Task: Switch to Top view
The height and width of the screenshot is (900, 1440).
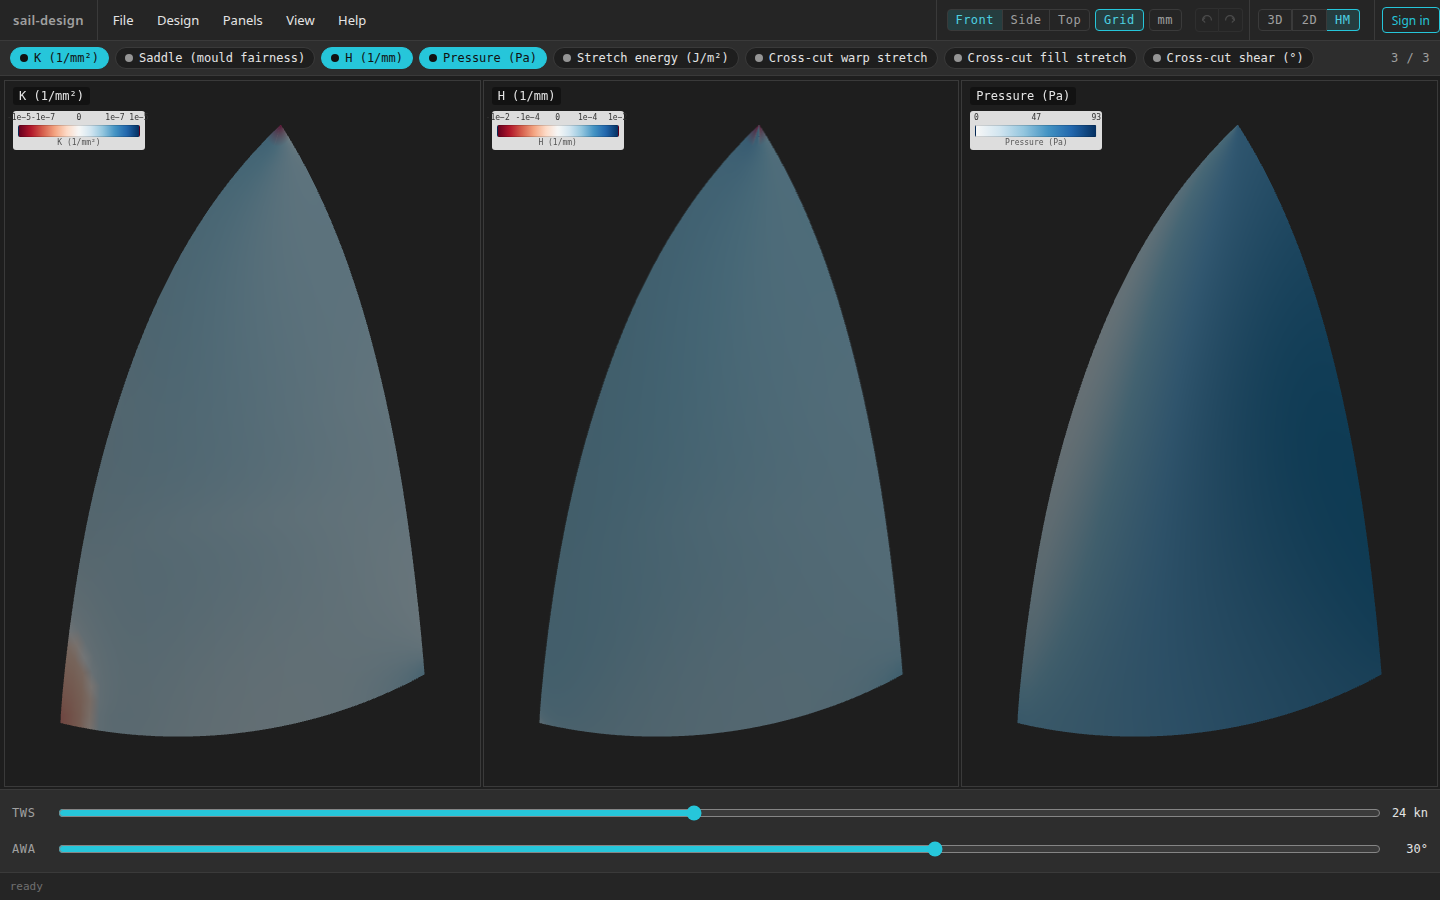Action: point(1069,20)
